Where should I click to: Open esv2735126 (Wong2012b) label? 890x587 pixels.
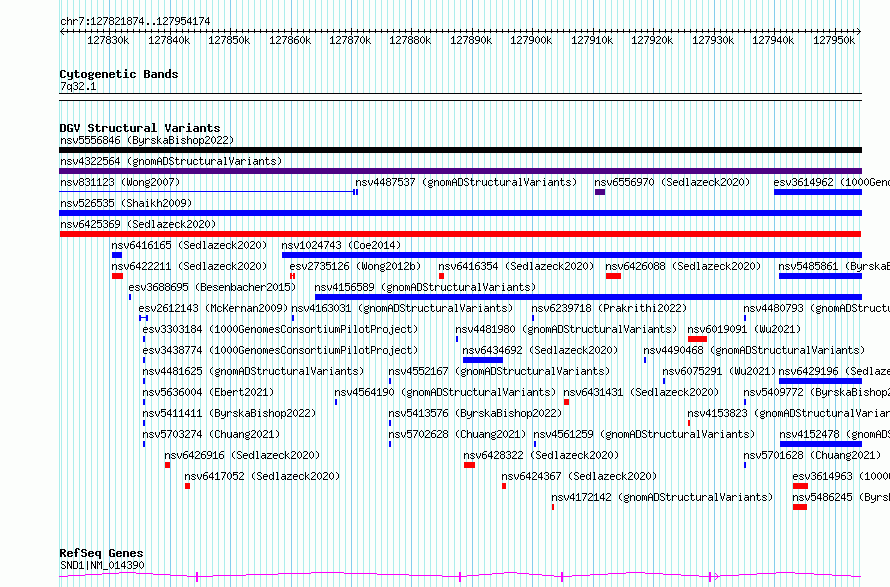click(x=355, y=266)
